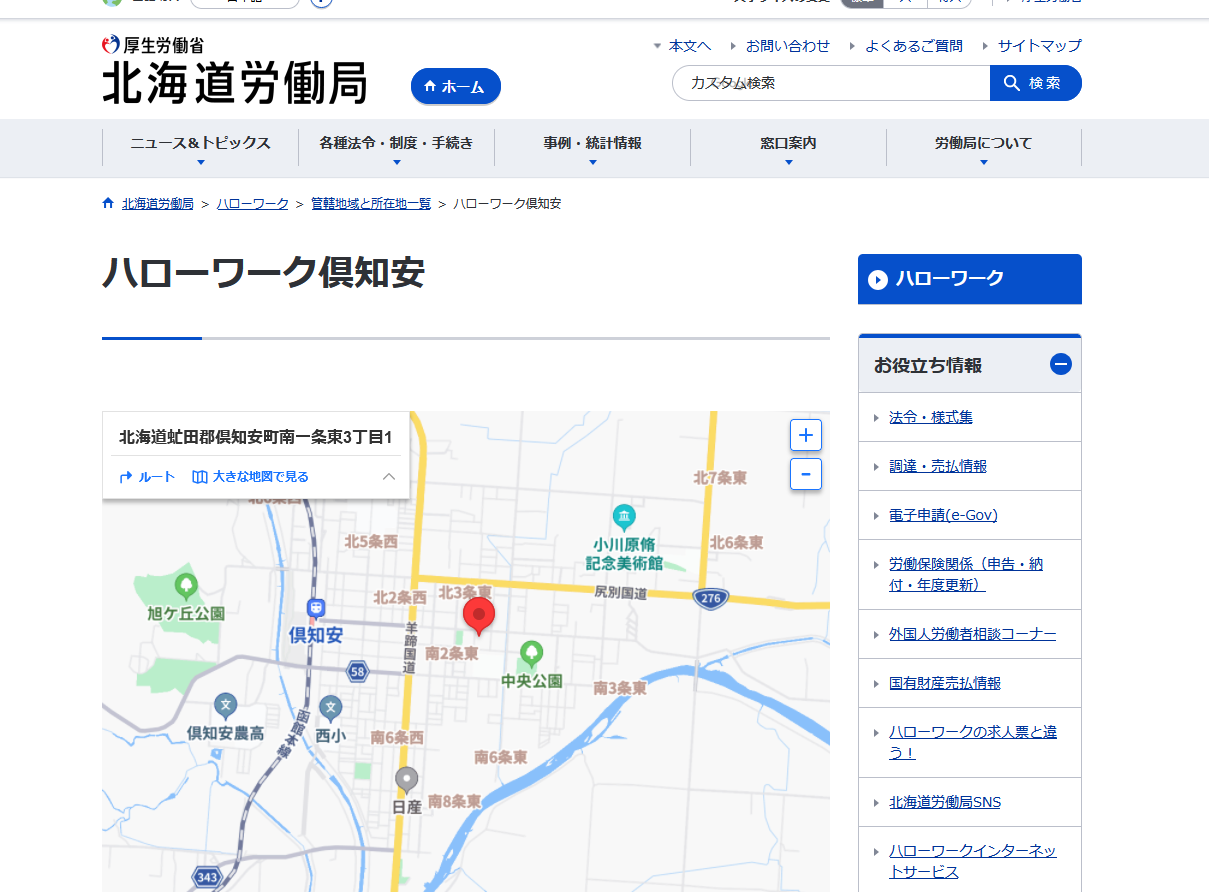Image resolution: width=1209 pixels, height=892 pixels.
Task: Click the 中央公園 park tree icon
Action: pyautogui.click(x=531, y=654)
